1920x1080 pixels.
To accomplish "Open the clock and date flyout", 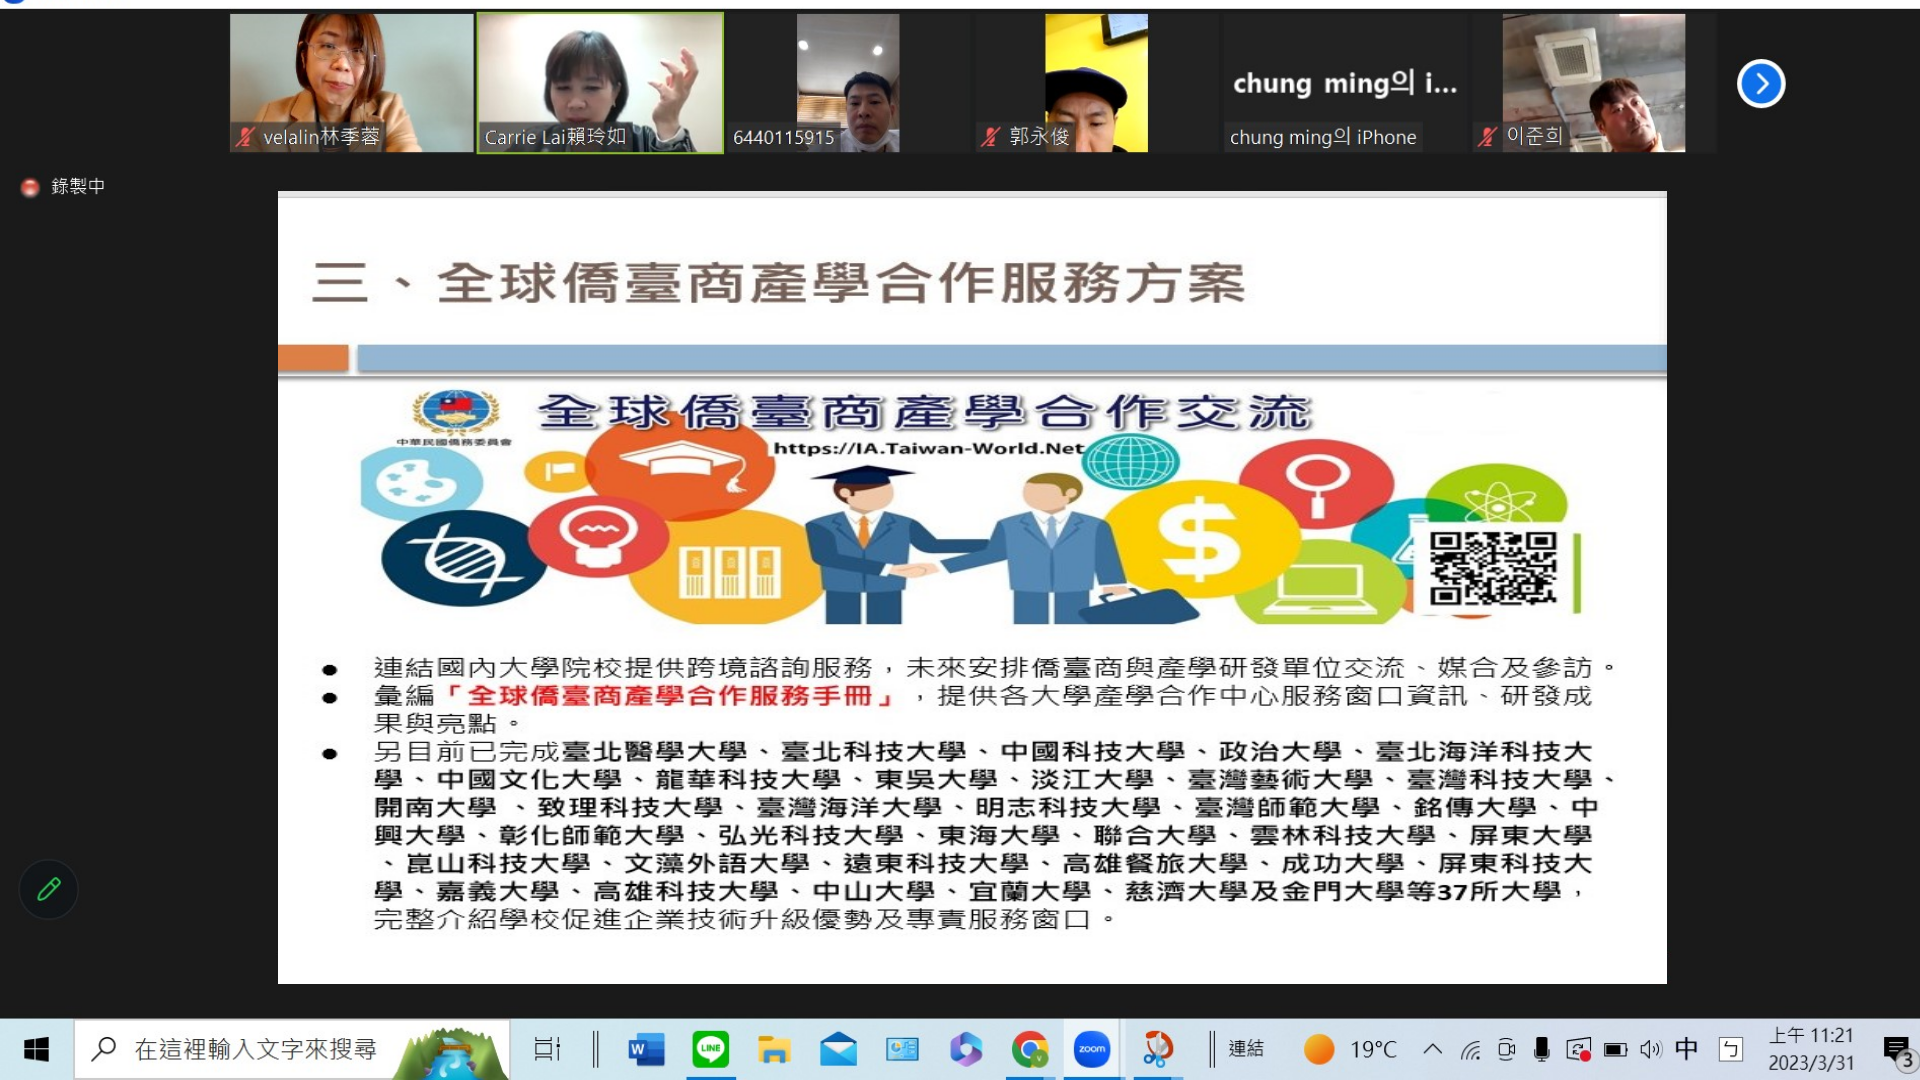I will 1811,1049.
